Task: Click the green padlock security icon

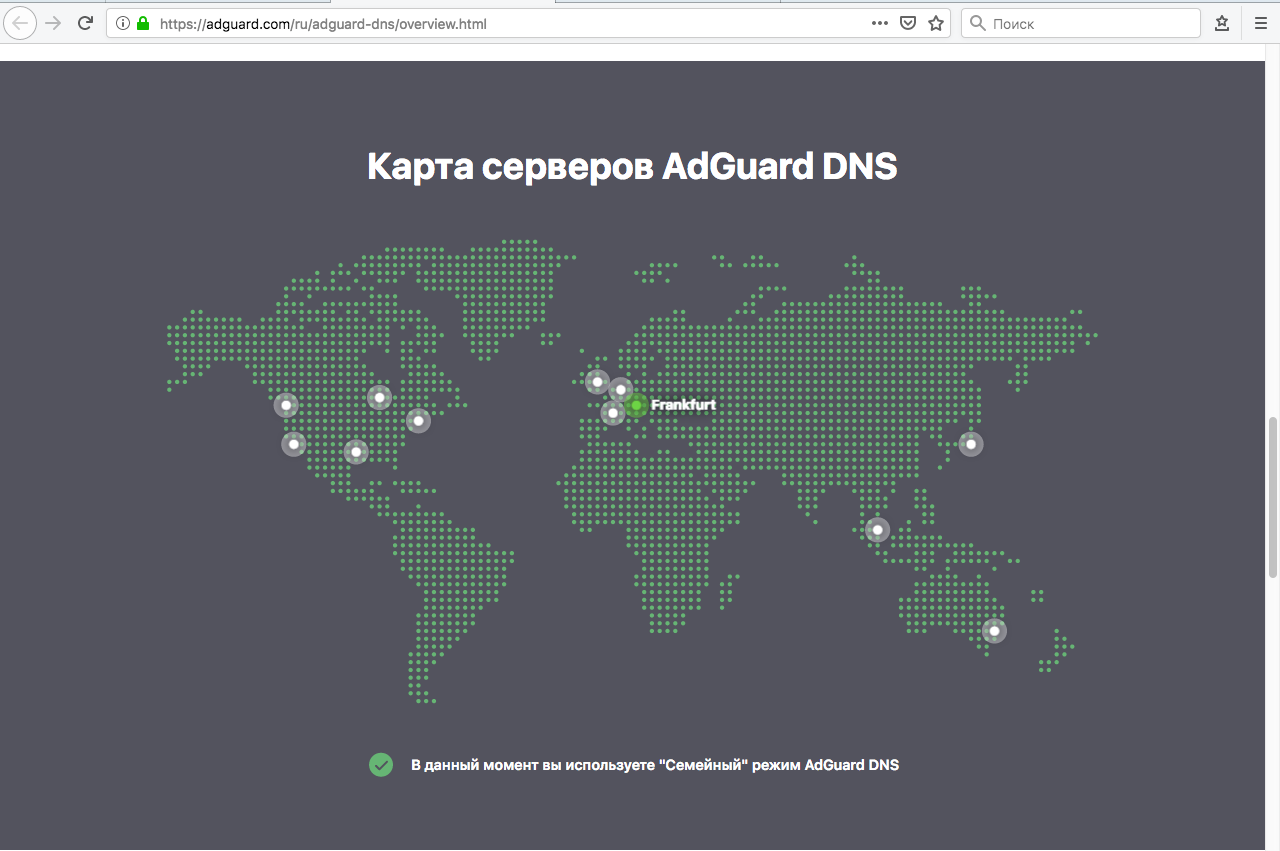Action: pos(143,23)
